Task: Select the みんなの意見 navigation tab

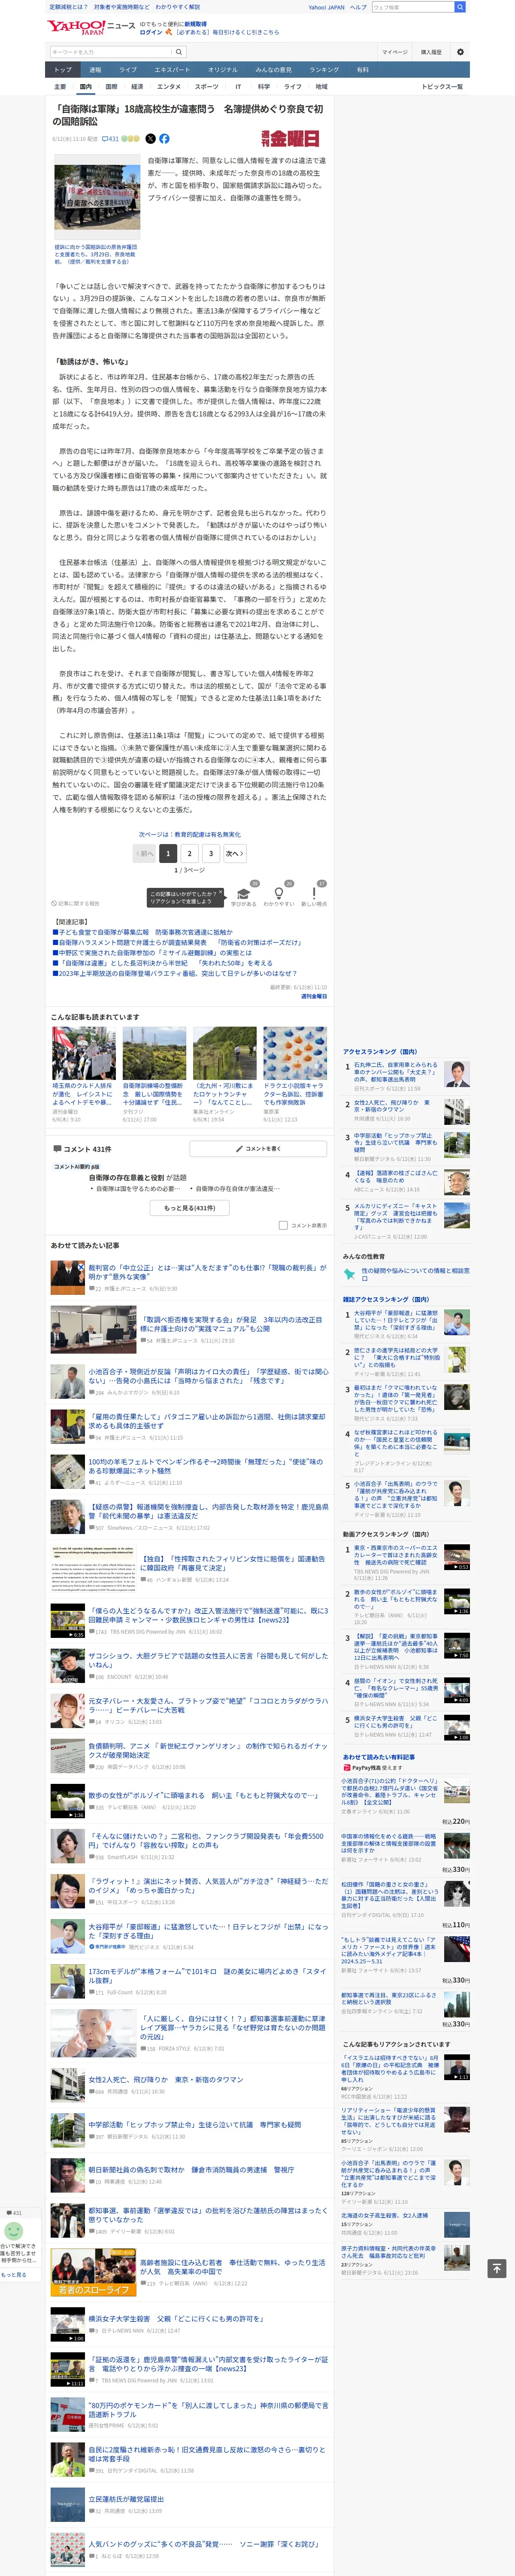Action: pyautogui.click(x=274, y=70)
